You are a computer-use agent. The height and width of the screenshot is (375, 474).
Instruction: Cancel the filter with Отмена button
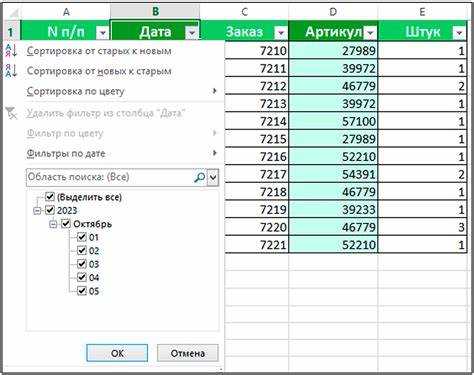188,353
